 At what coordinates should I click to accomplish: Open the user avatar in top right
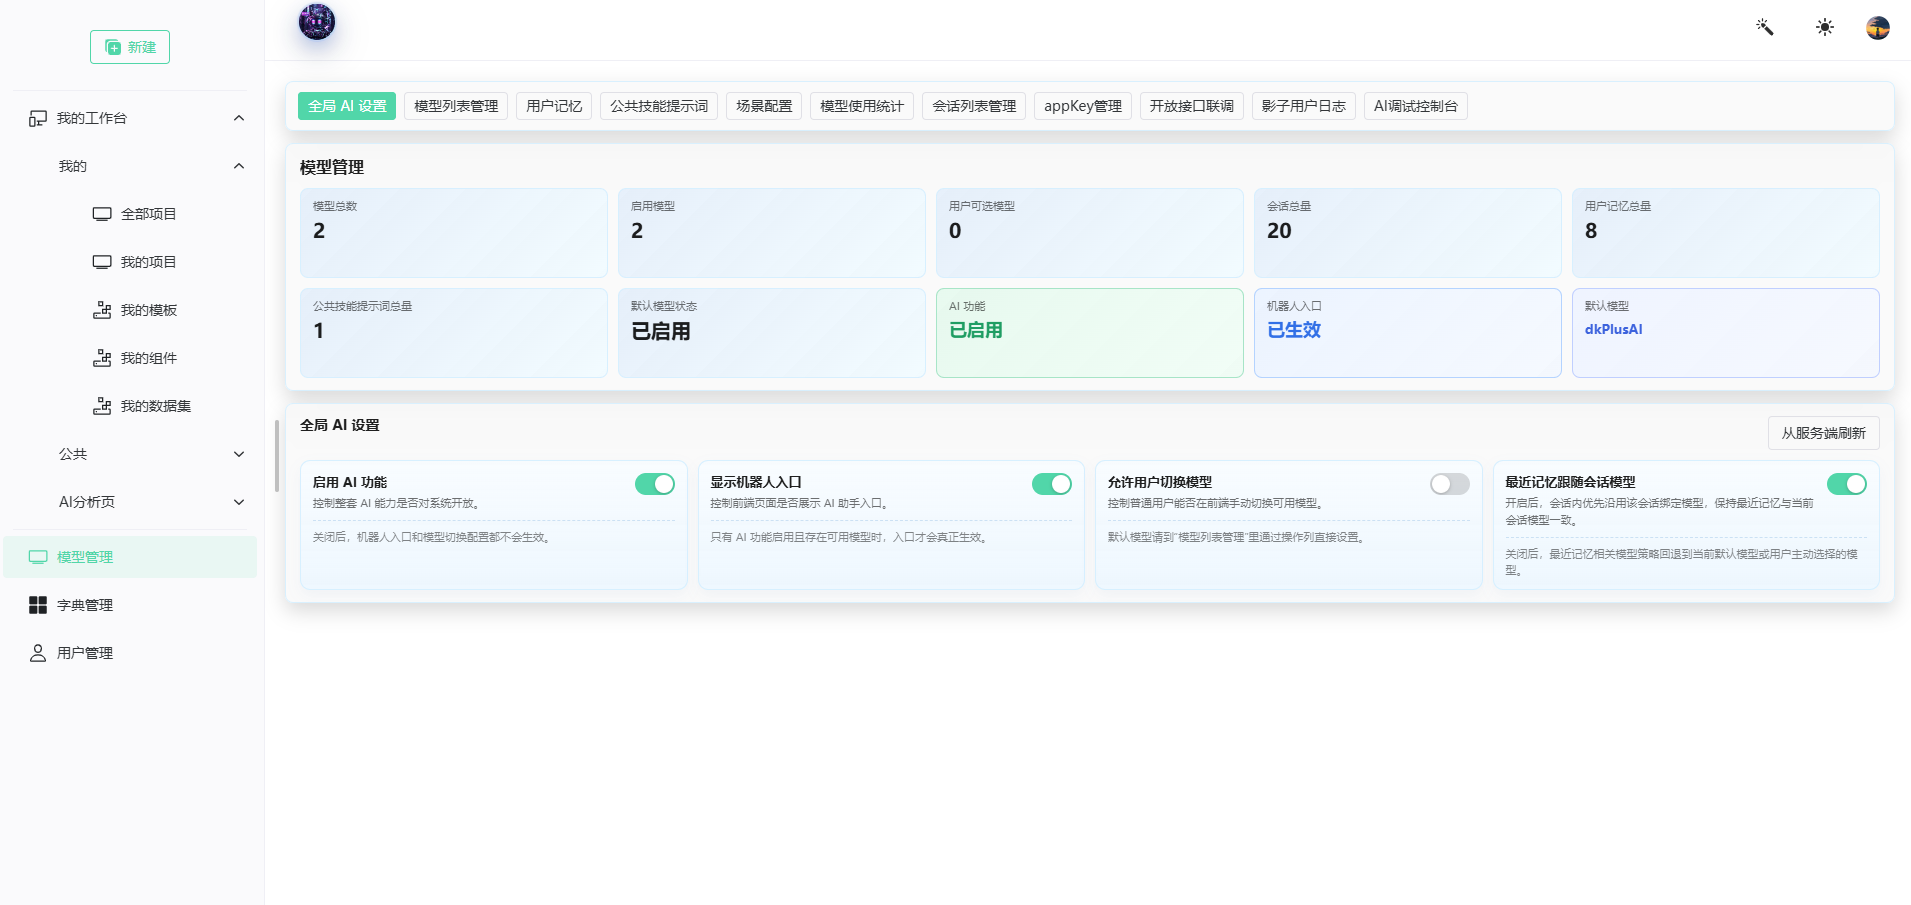tap(1878, 28)
